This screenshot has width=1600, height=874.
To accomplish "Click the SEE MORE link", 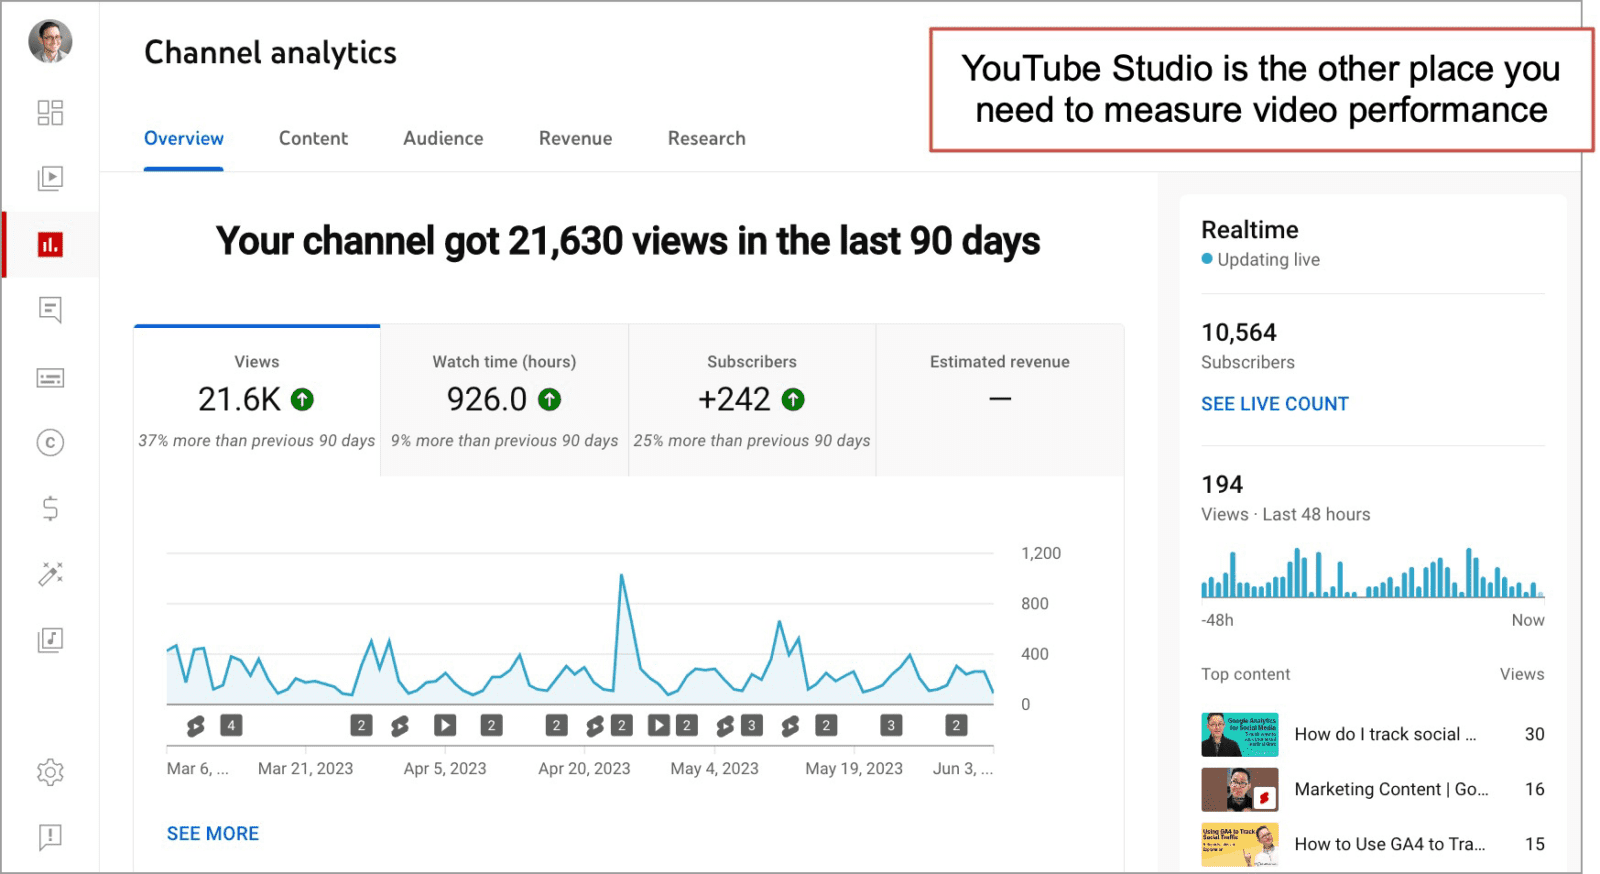I will point(213,833).
